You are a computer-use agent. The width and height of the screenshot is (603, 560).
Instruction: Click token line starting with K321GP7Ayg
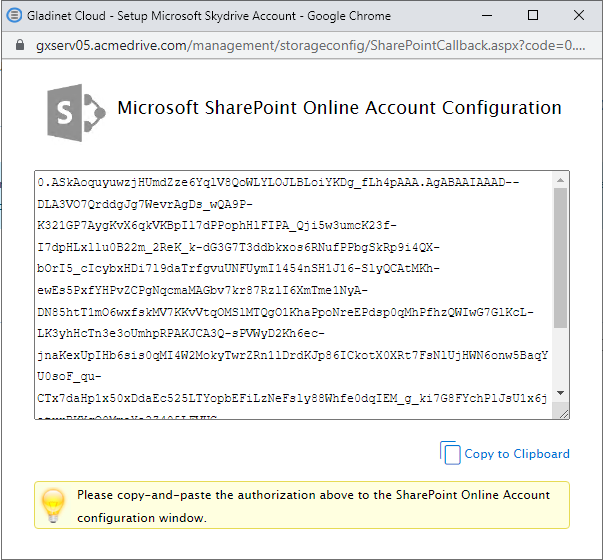tap(217, 225)
